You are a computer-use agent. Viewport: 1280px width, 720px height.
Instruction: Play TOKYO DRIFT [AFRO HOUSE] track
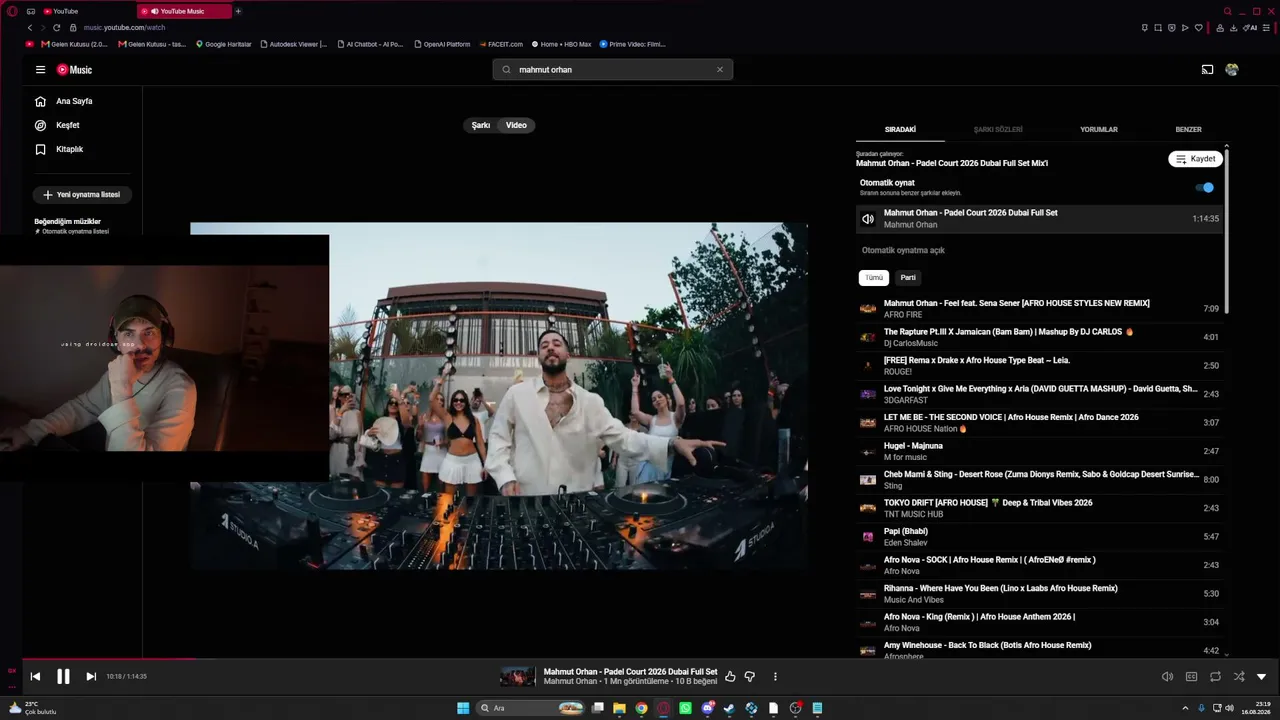[1039, 508]
